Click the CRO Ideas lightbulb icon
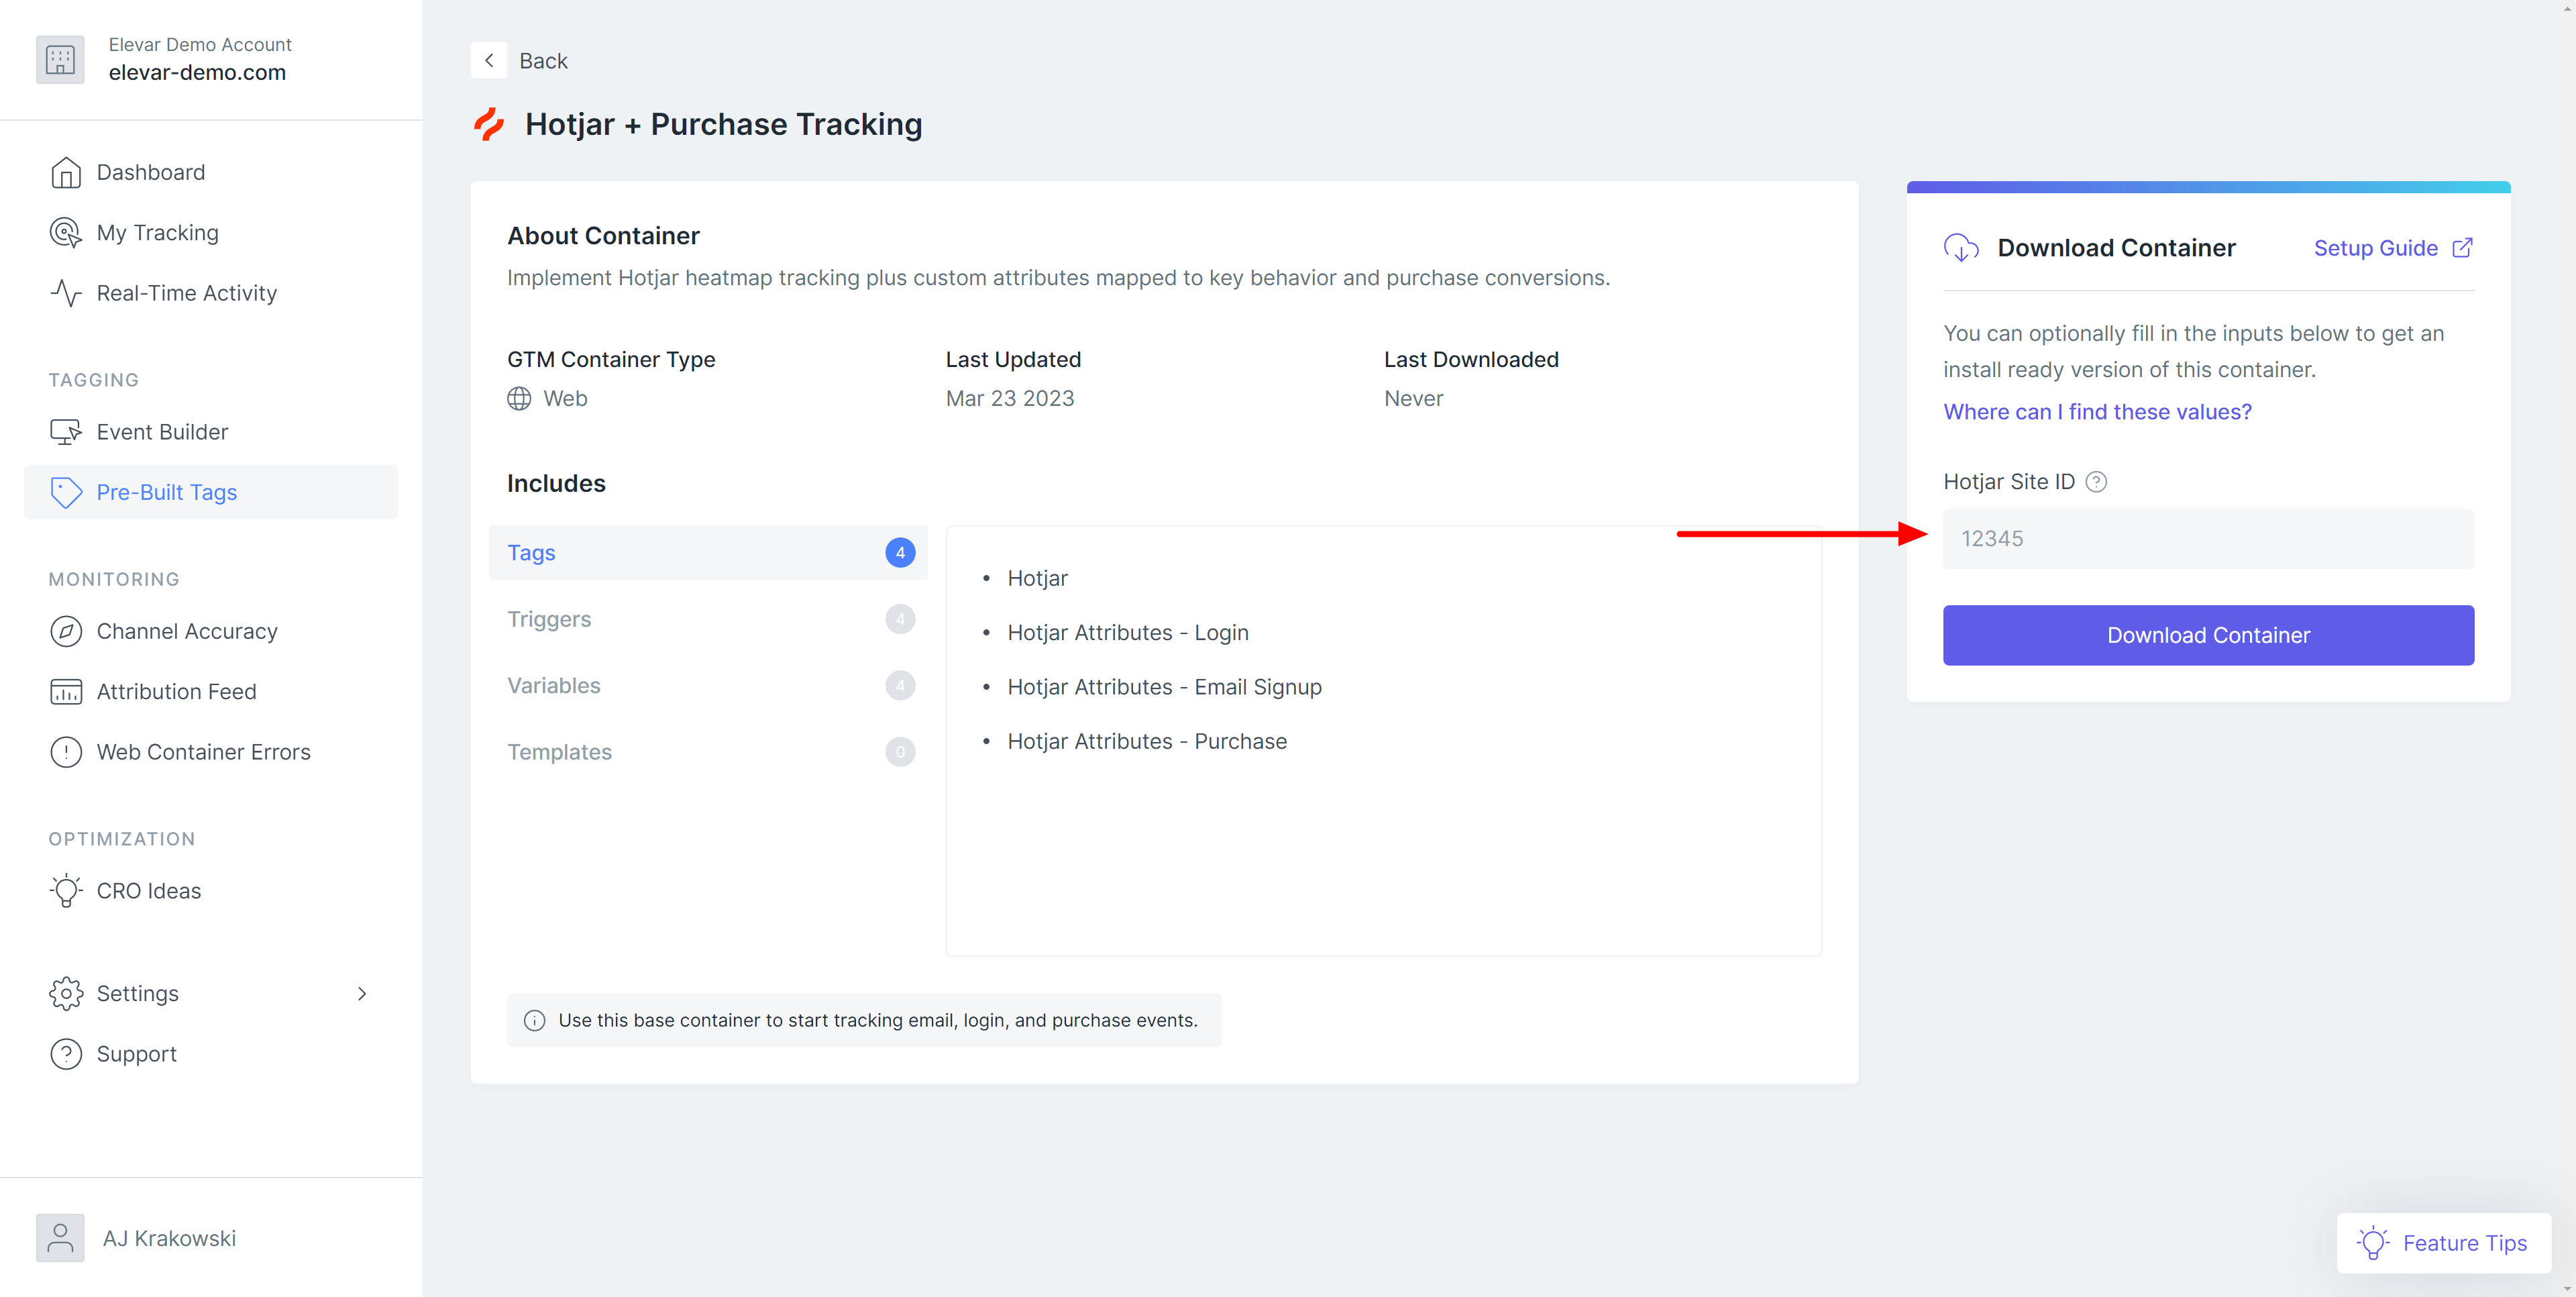2576x1297 pixels. [x=65, y=891]
